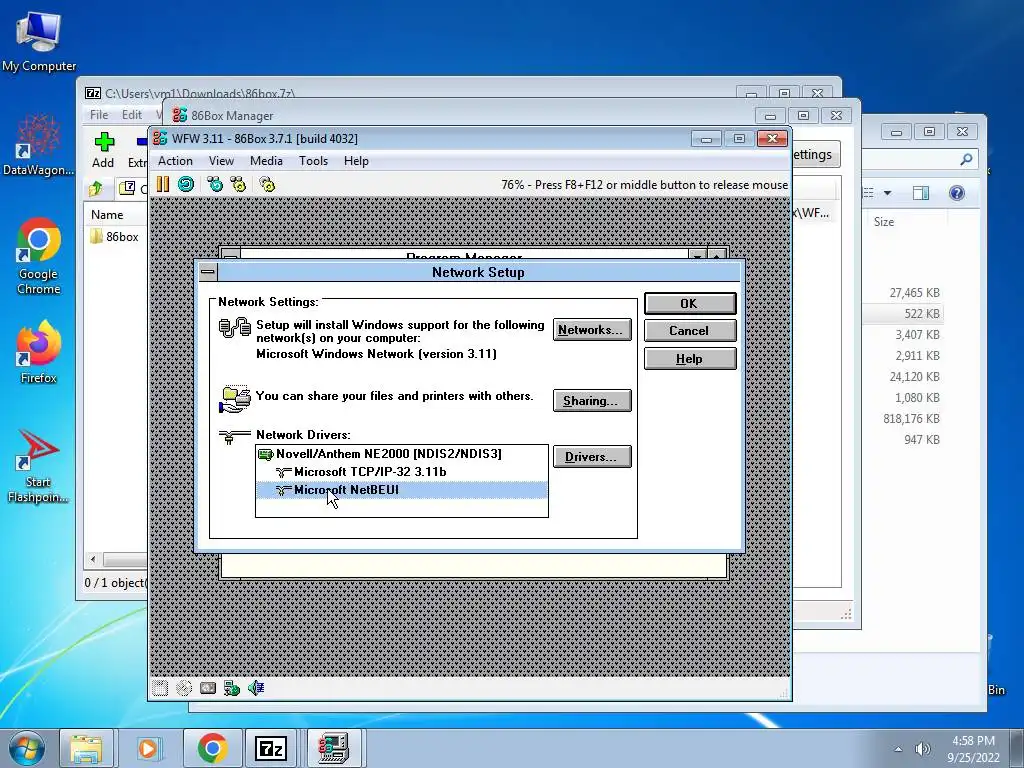Click the CD-ROM status bar icon
The width and height of the screenshot is (1024, 768).
click(184, 688)
